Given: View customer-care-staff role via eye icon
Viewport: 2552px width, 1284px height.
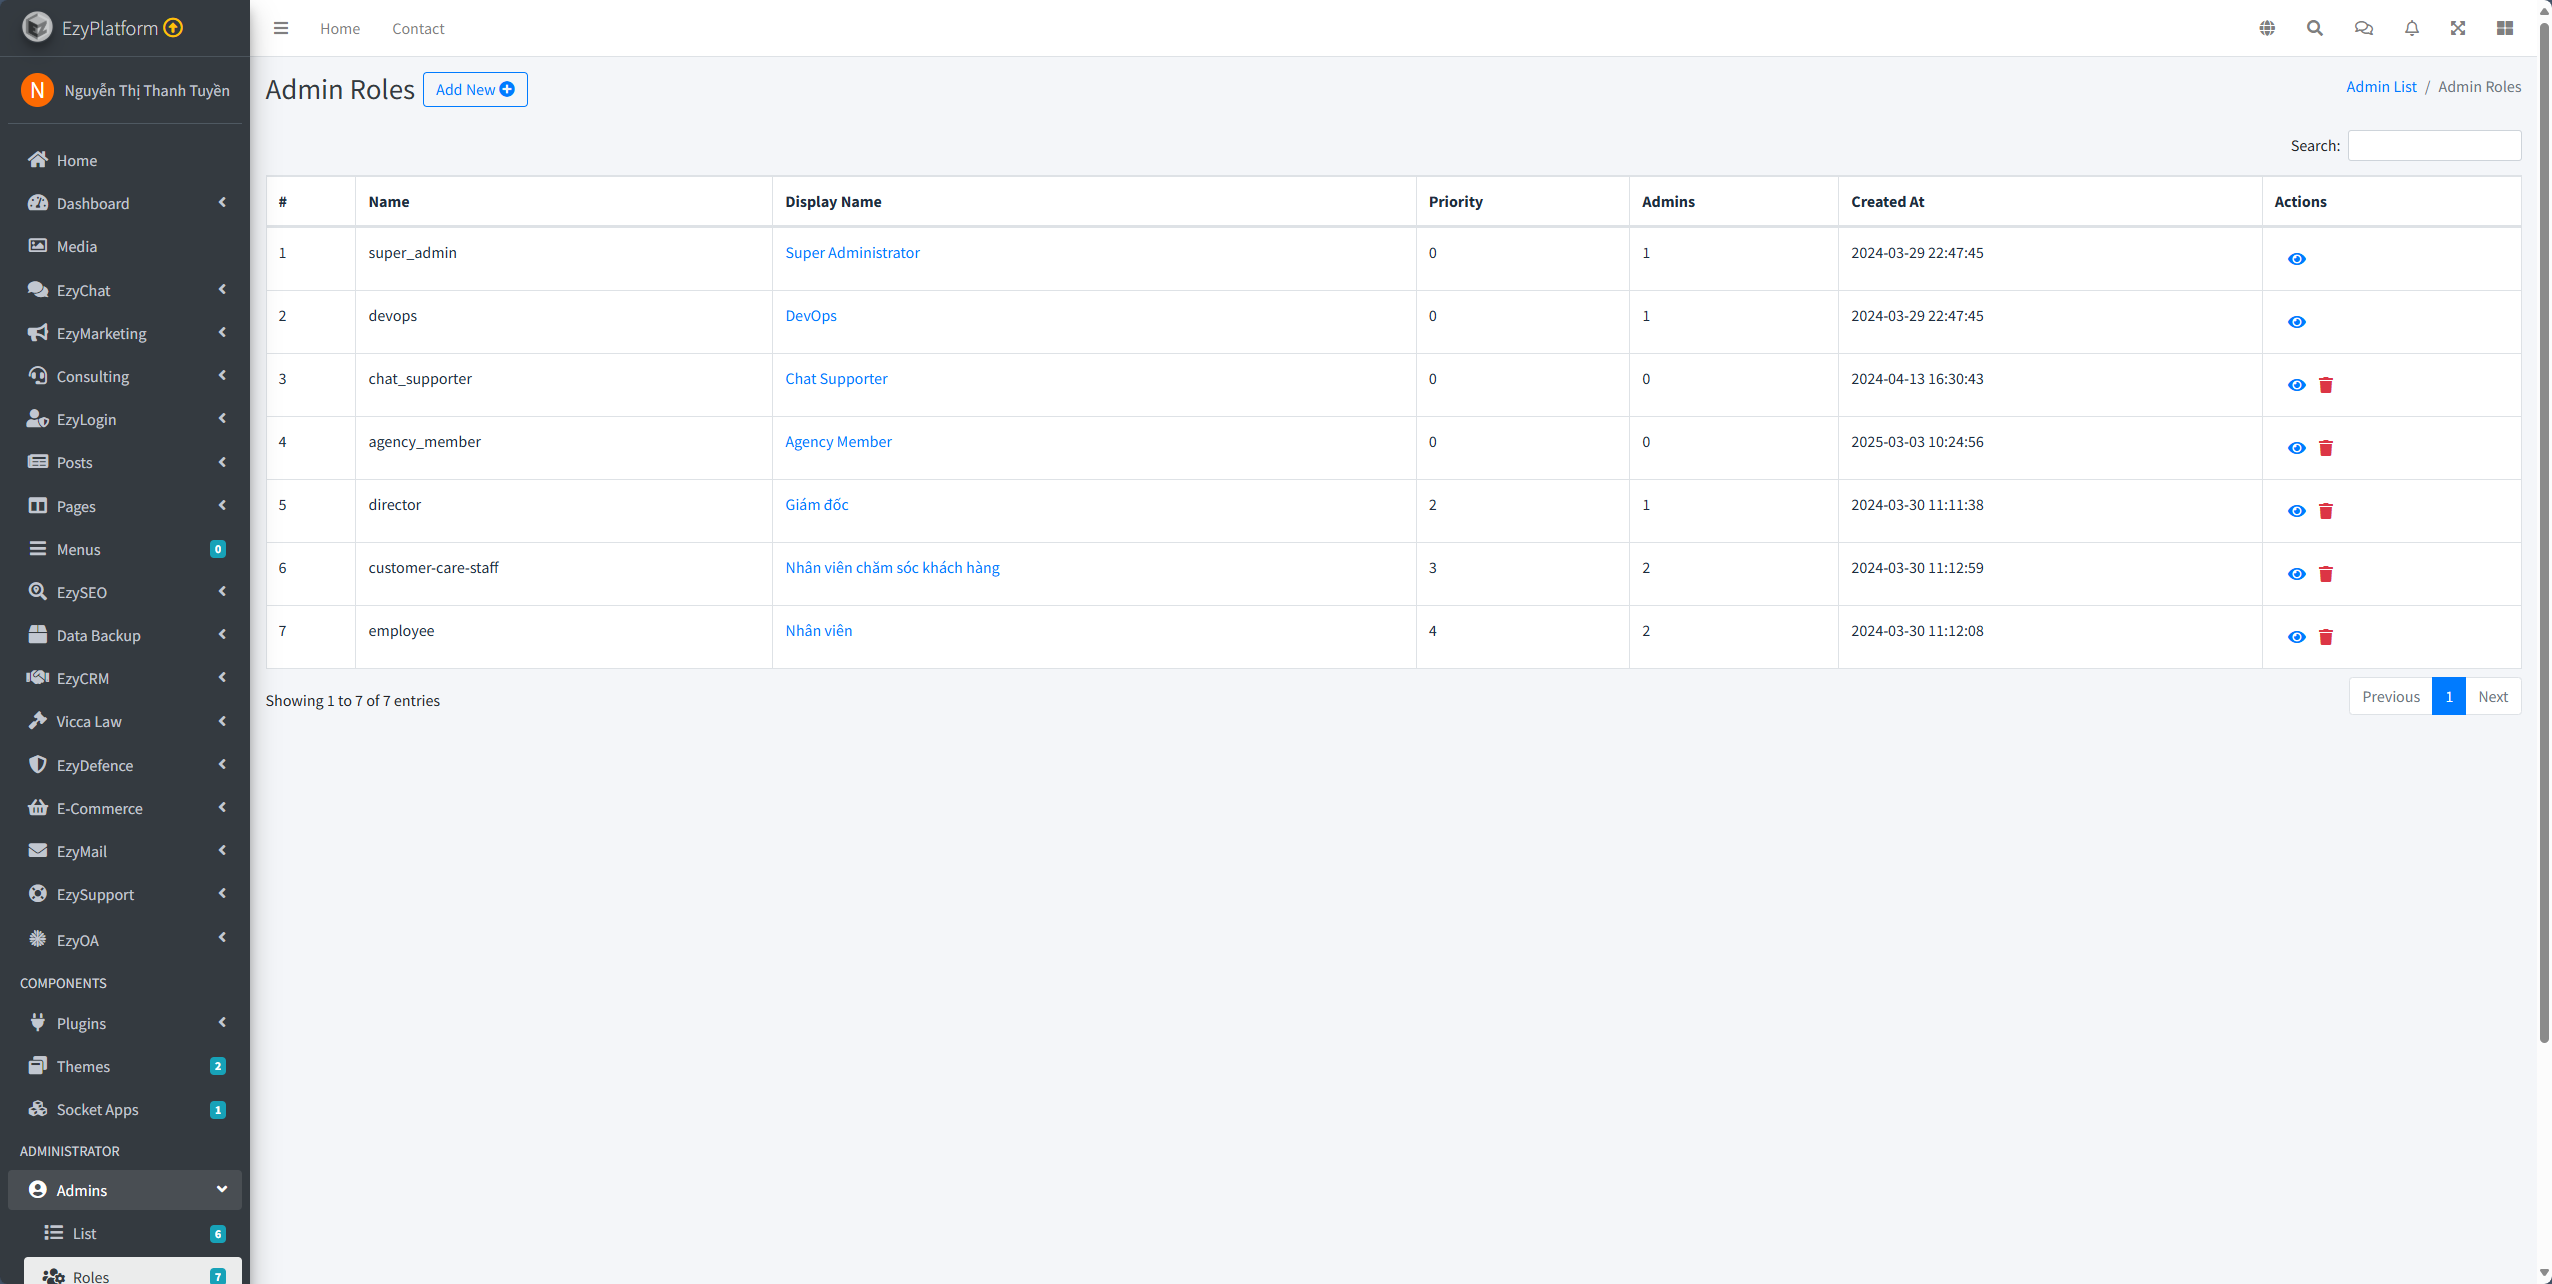Looking at the screenshot, I should [x=2297, y=574].
